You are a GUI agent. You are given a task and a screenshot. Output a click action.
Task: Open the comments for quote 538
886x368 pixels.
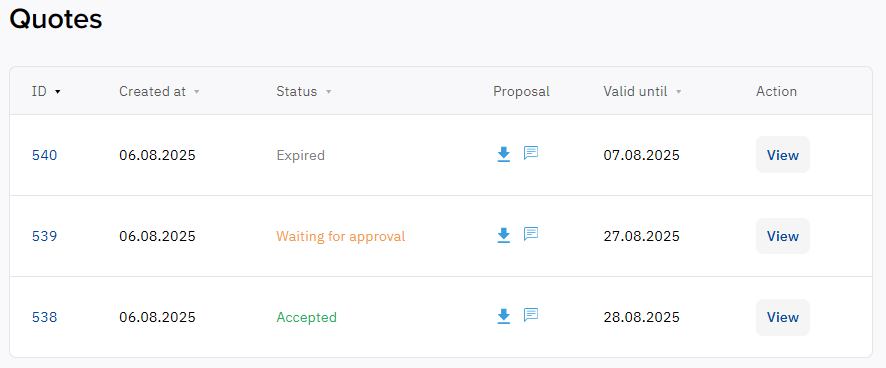(x=531, y=315)
